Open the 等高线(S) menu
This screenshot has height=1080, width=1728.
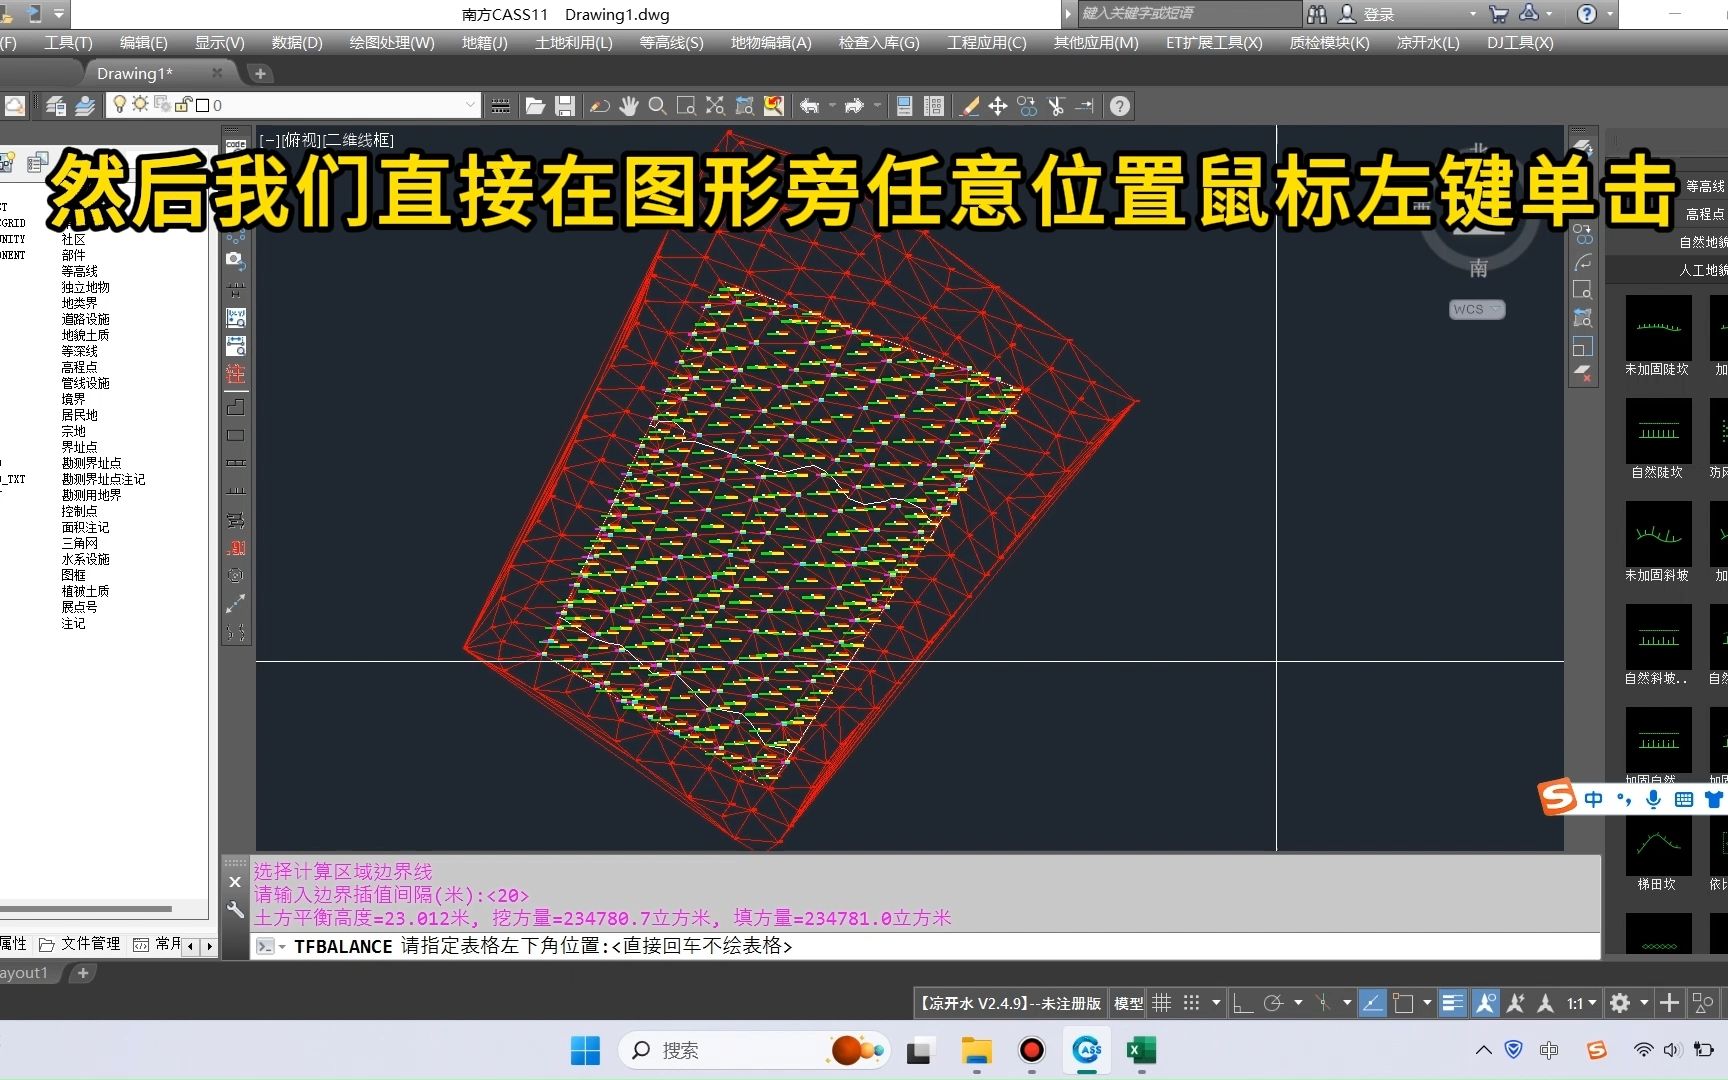671,42
